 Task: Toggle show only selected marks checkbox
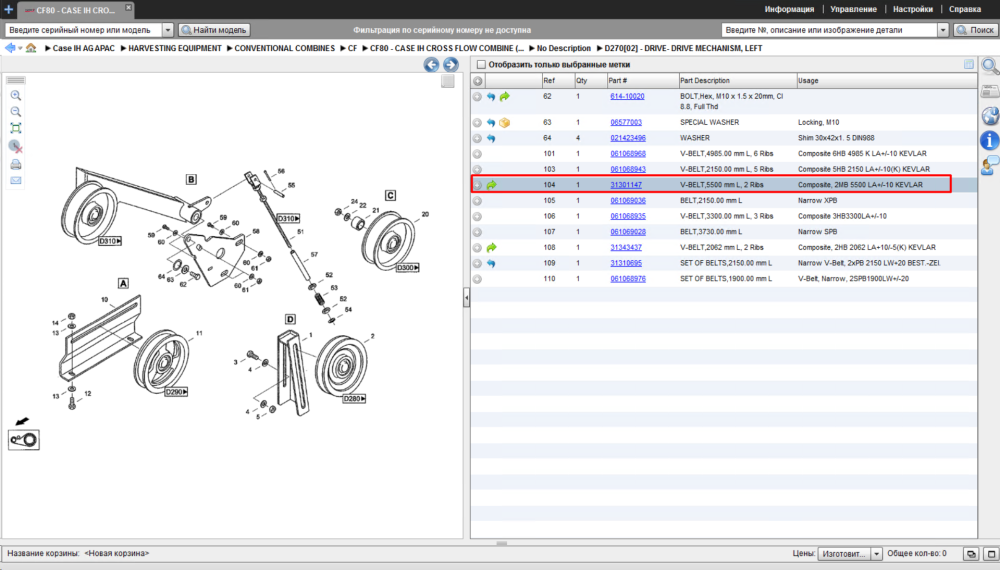click(x=482, y=64)
